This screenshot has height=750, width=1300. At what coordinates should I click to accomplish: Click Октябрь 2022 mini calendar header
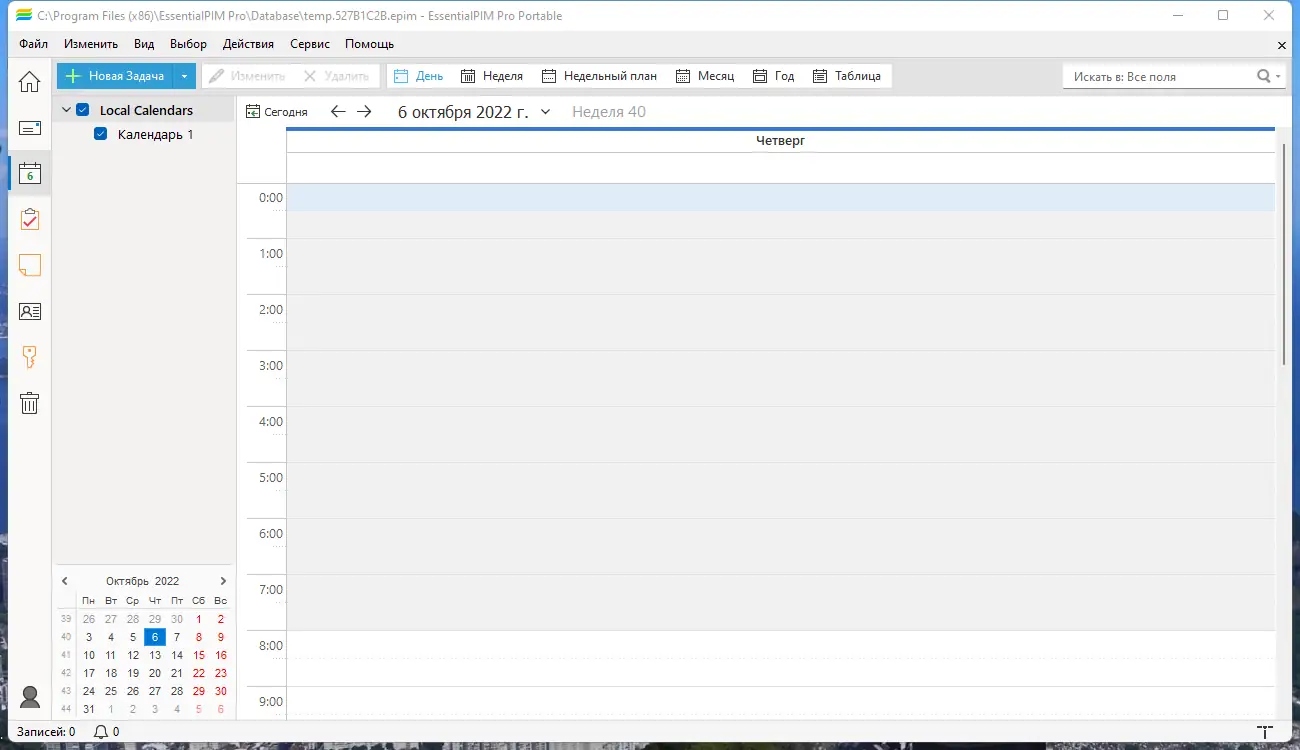[x=143, y=581]
